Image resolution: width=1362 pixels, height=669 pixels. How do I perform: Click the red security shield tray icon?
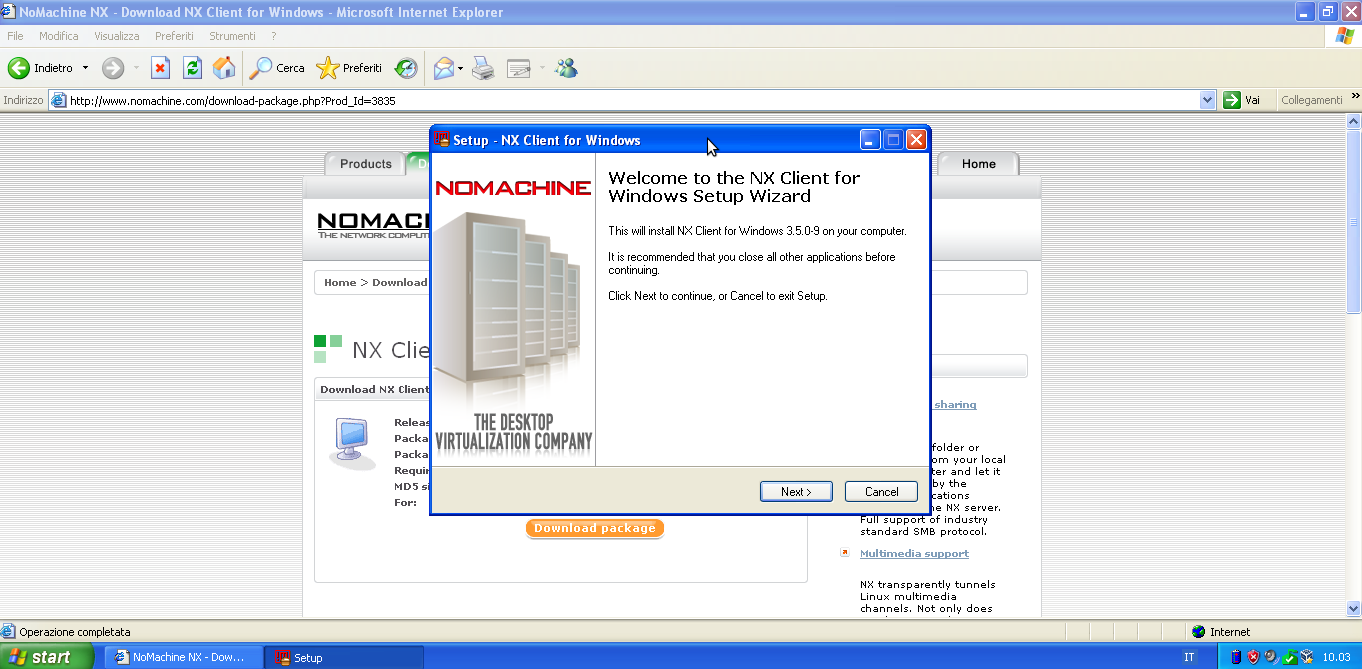[x=1253, y=657]
